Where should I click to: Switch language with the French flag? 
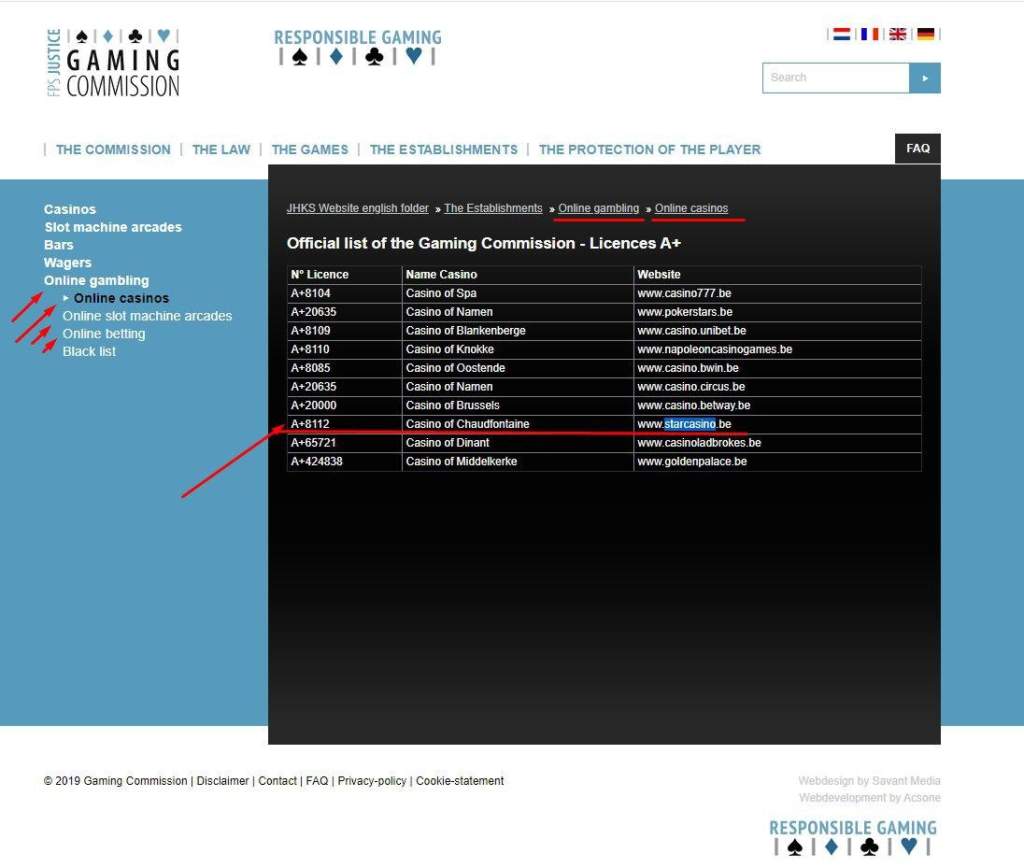pyautogui.click(x=869, y=34)
